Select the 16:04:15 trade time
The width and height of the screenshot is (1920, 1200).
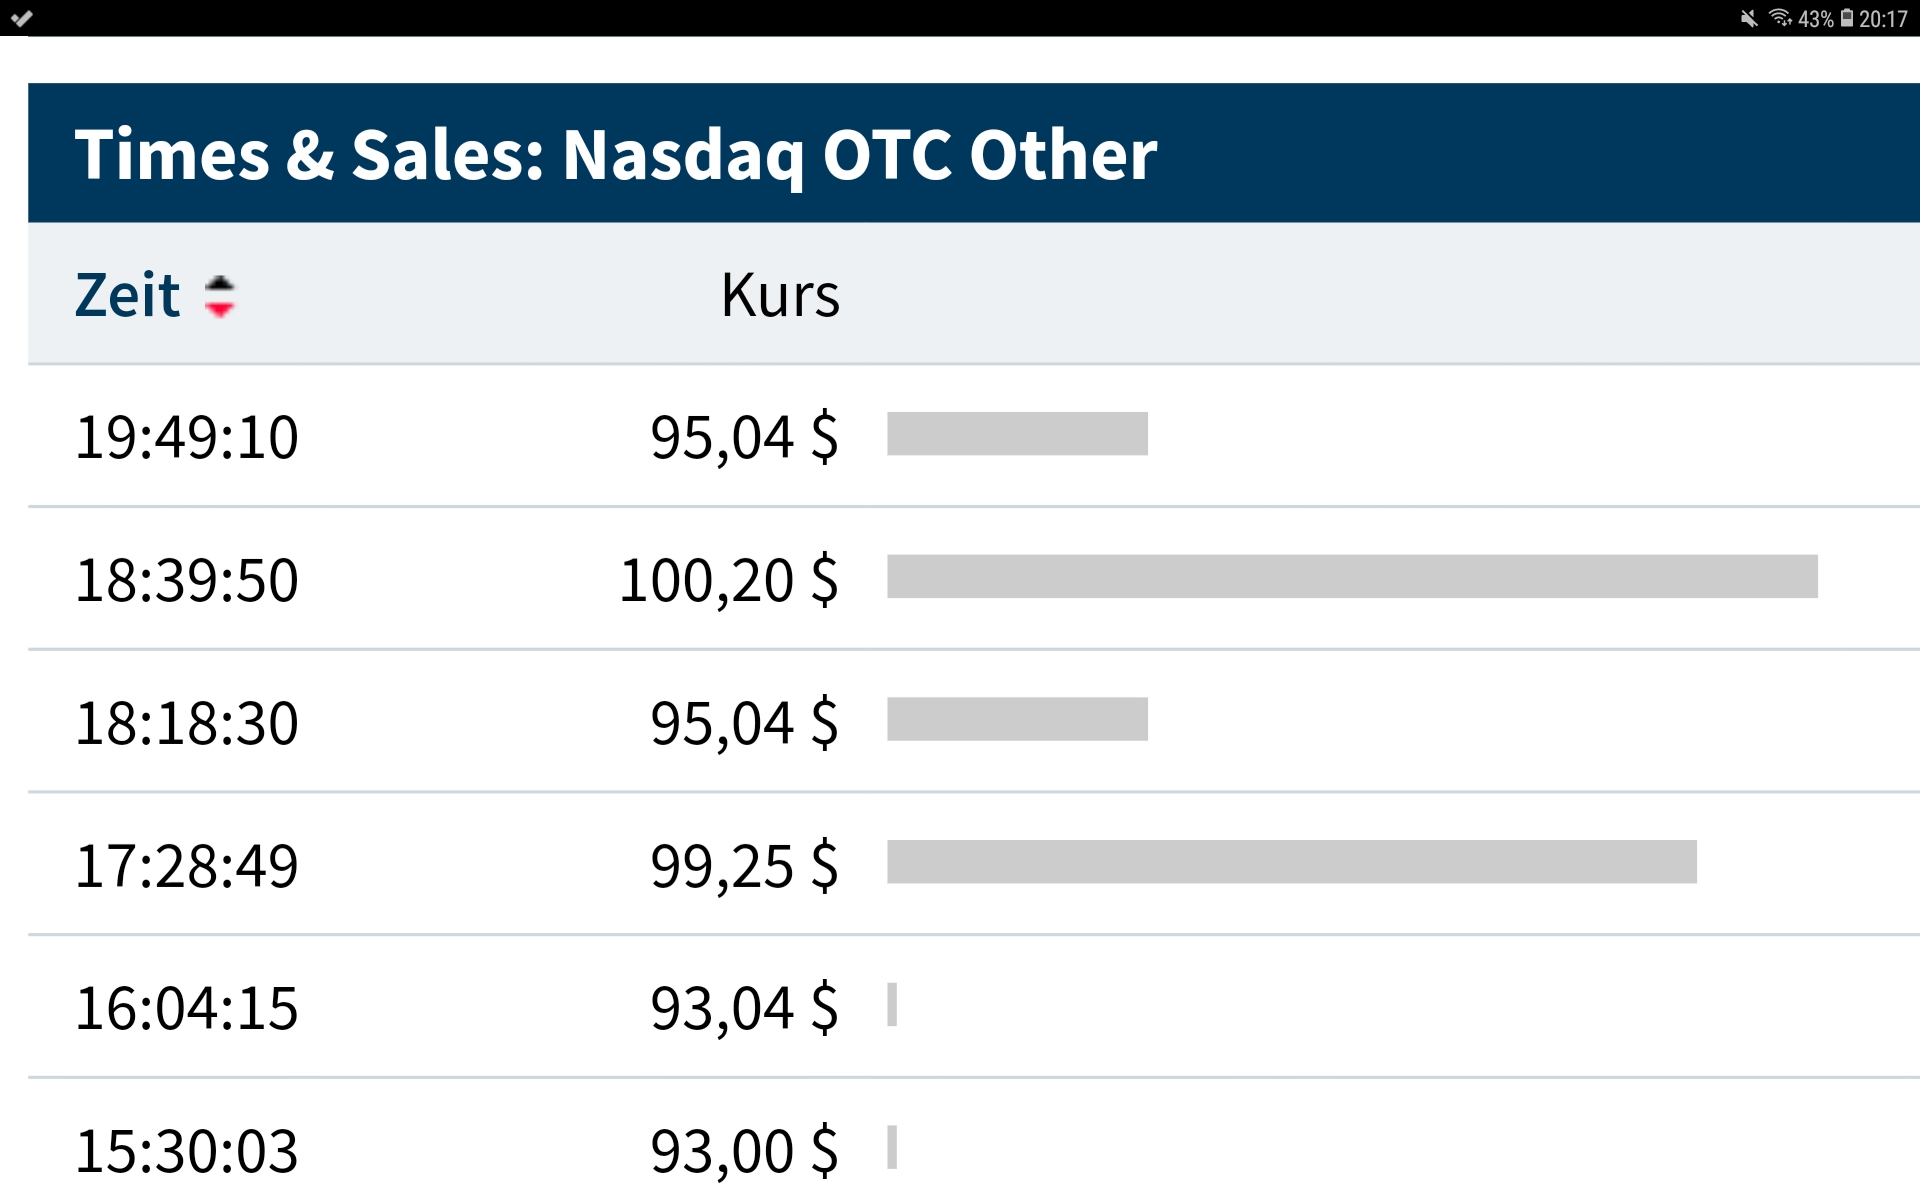tap(187, 1008)
